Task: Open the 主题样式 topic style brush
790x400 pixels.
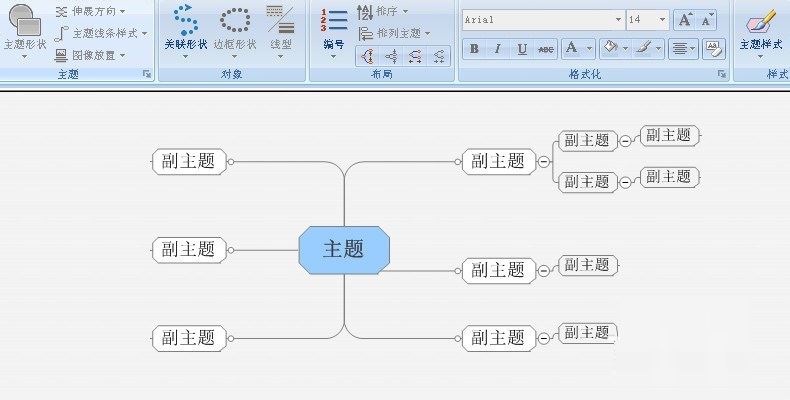Action: tap(761, 21)
